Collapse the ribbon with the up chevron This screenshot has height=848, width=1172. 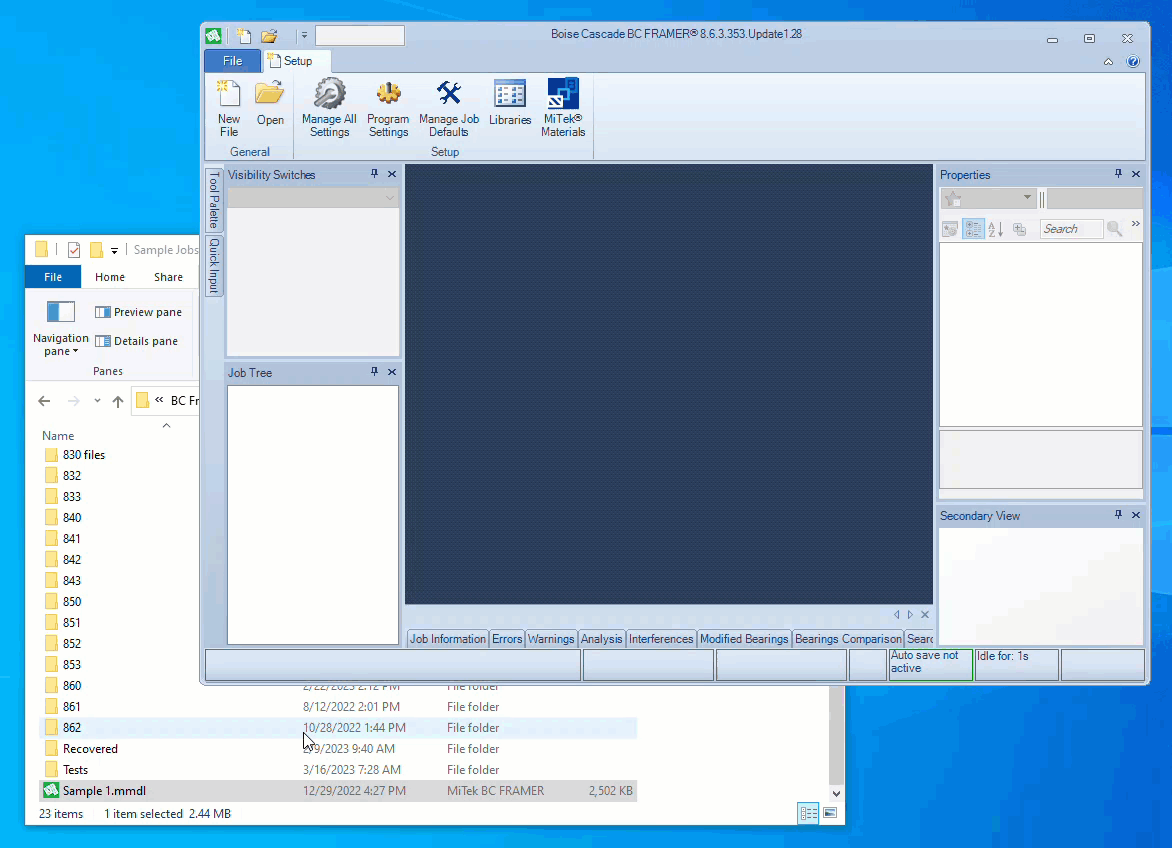click(1108, 62)
